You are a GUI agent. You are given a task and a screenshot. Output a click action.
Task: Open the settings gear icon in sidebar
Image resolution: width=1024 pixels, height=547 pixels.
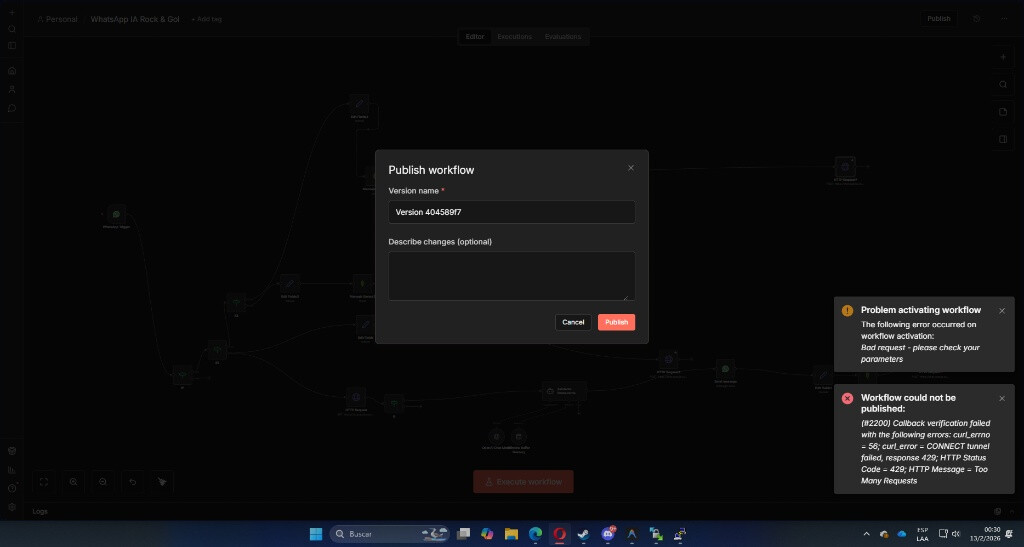[12, 507]
